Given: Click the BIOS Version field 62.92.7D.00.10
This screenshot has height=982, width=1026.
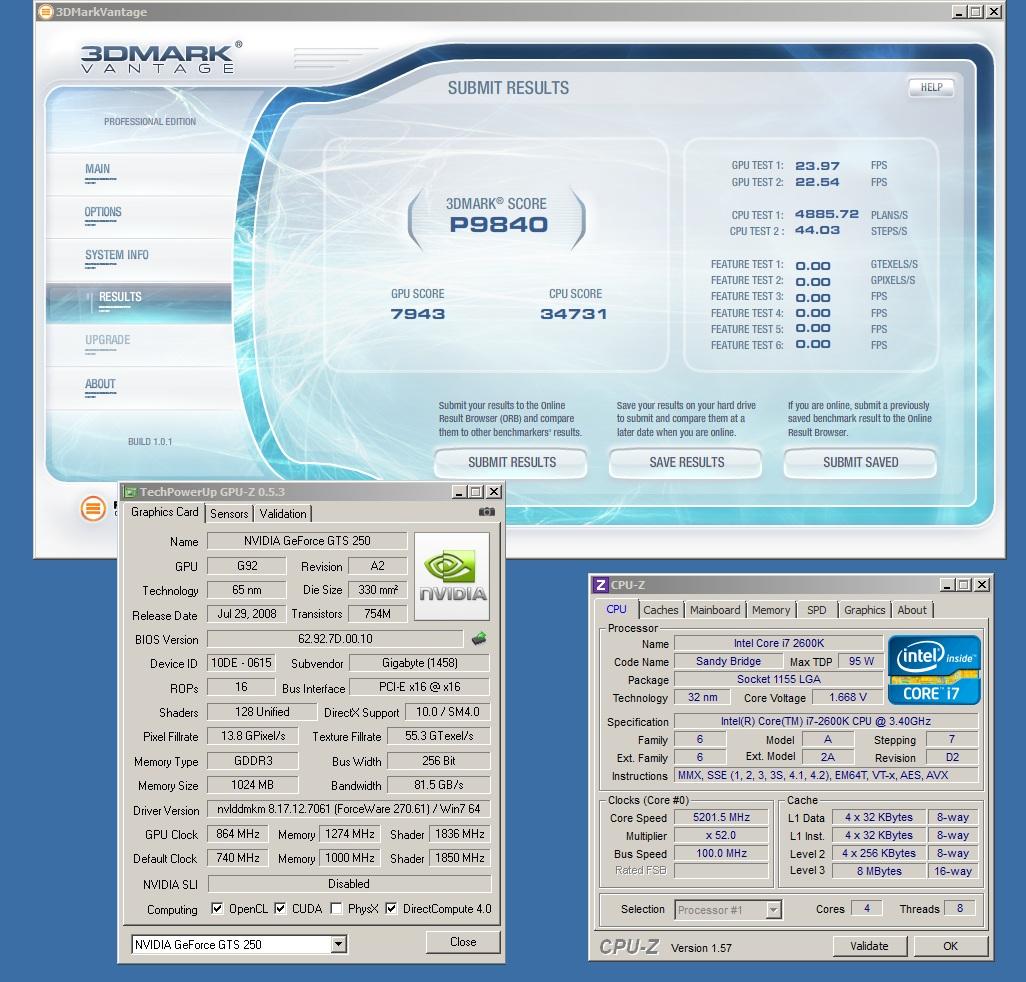Looking at the screenshot, I should (x=335, y=639).
